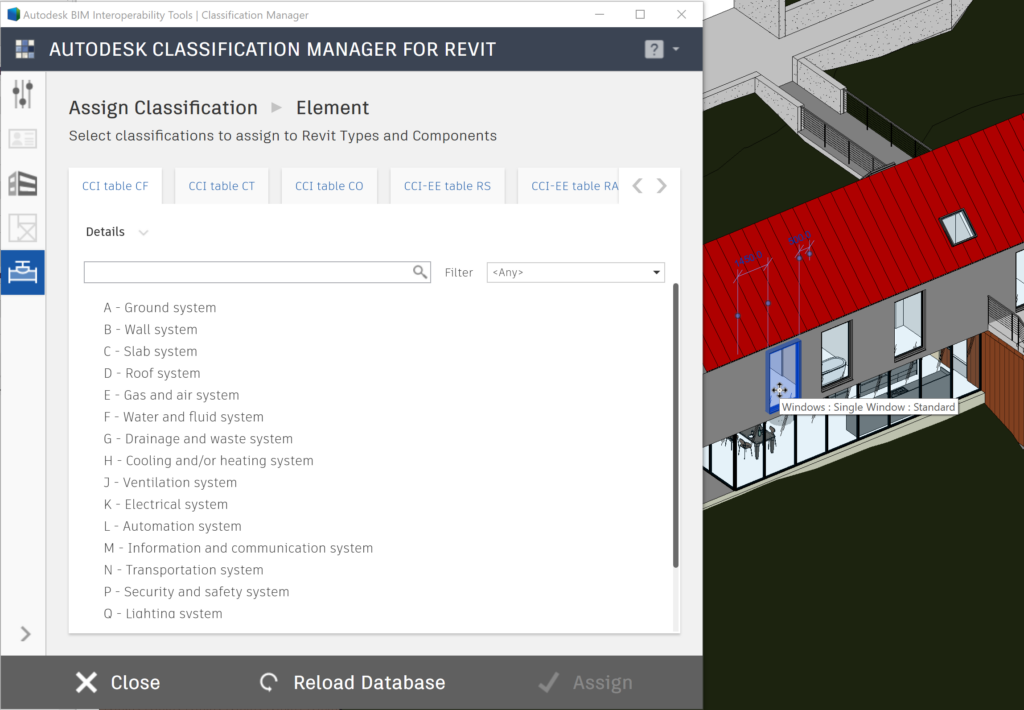Click the Element breadcrumb

click(x=332, y=108)
